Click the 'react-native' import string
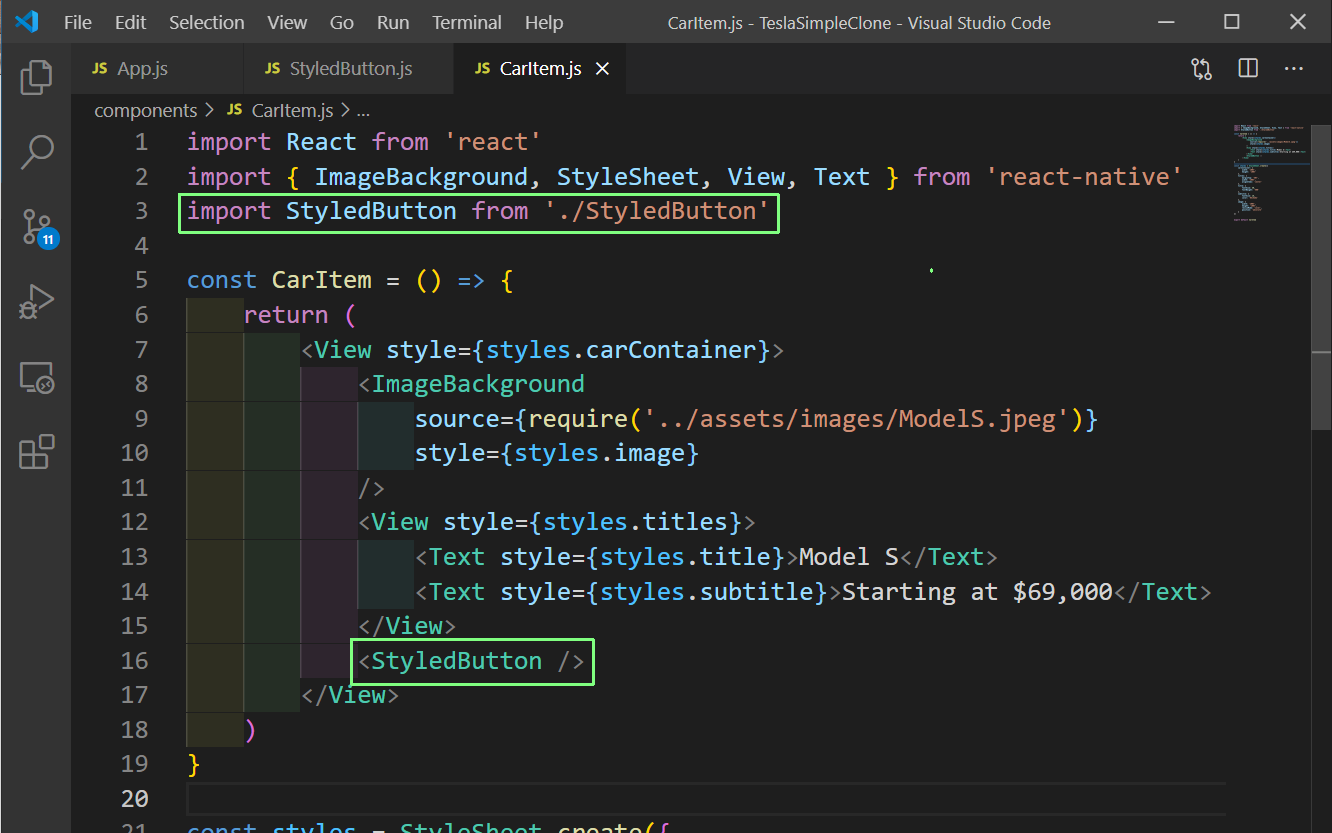The width and height of the screenshot is (1332, 833). pyautogui.click(x=1084, y=177)
